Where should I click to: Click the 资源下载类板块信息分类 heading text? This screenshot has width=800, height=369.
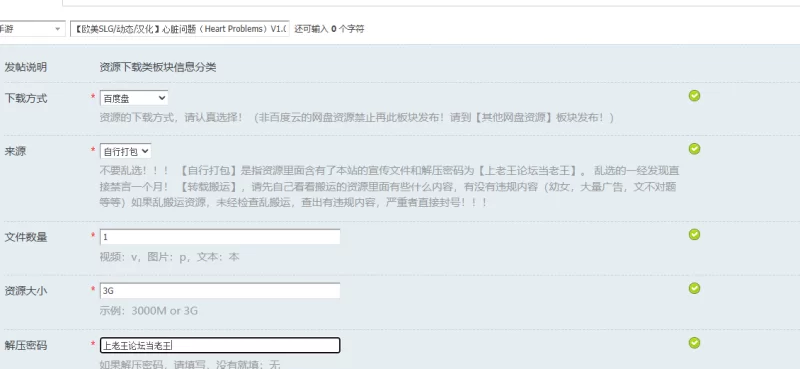click(x=158, y=67)
